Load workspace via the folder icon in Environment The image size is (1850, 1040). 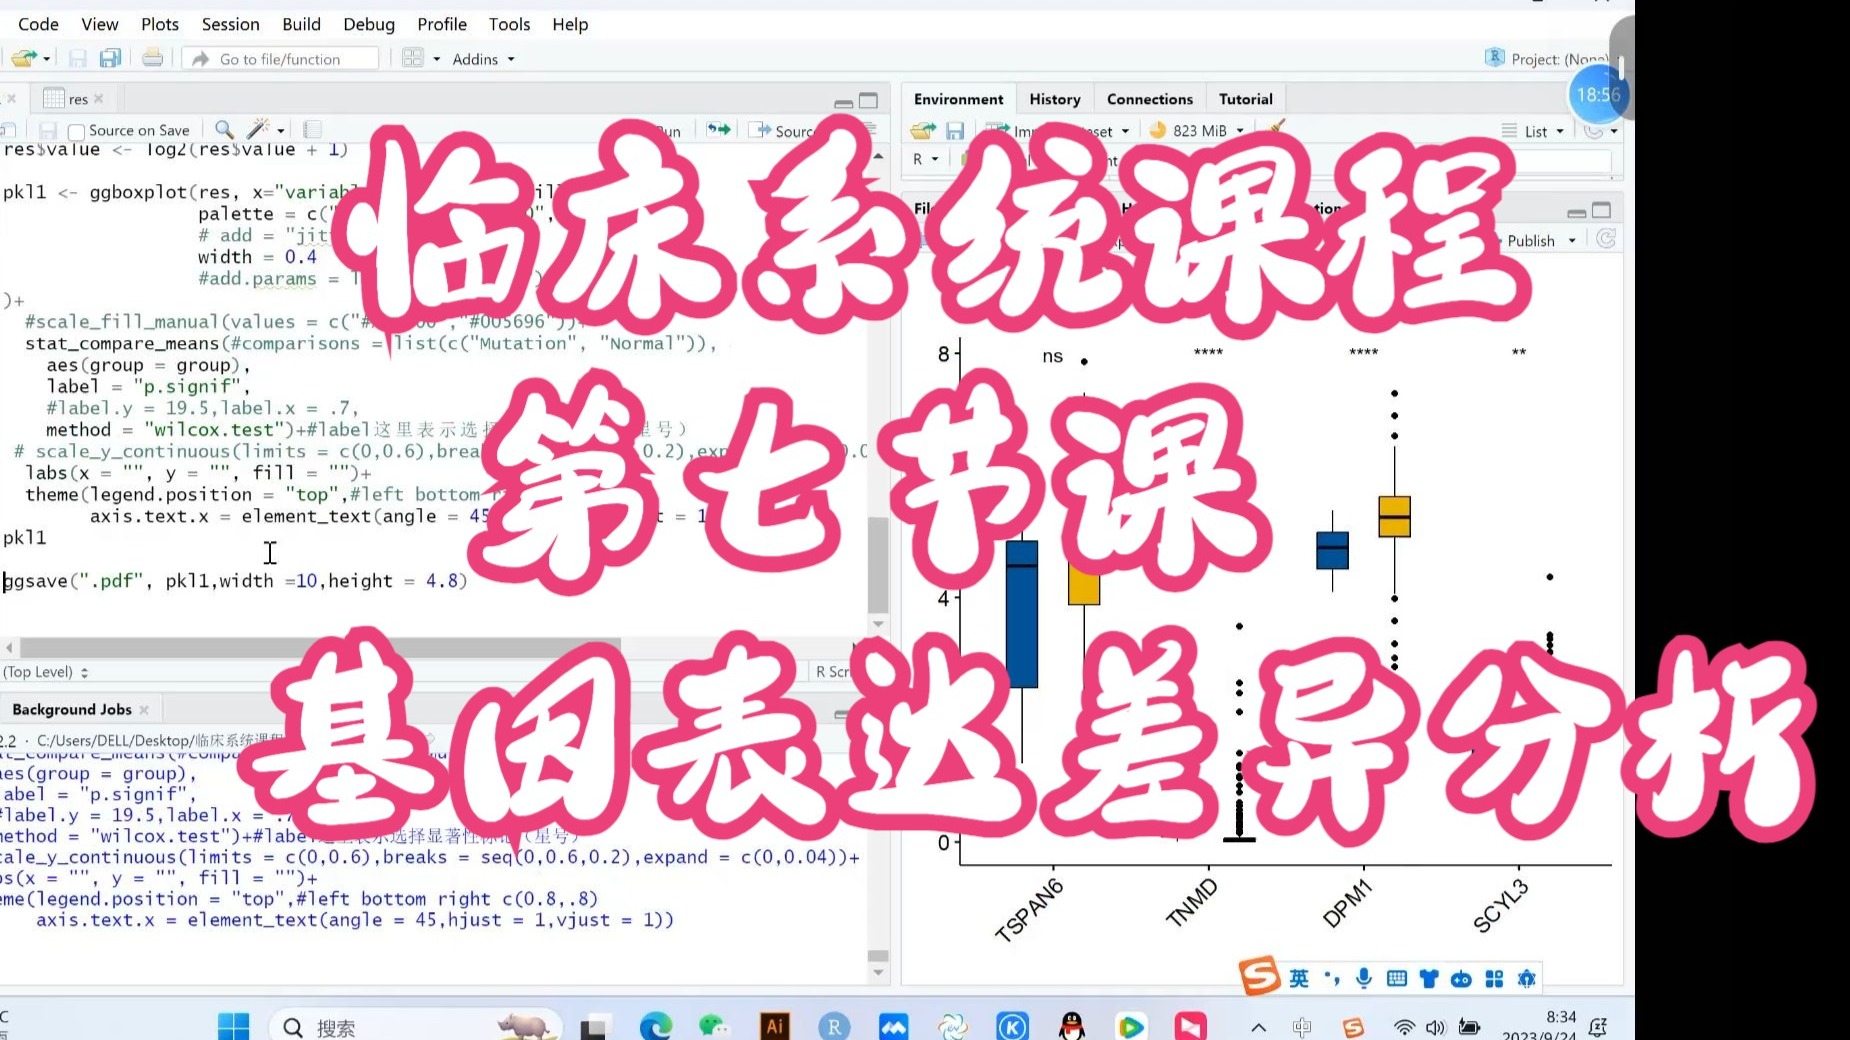[x=922, y=131]
